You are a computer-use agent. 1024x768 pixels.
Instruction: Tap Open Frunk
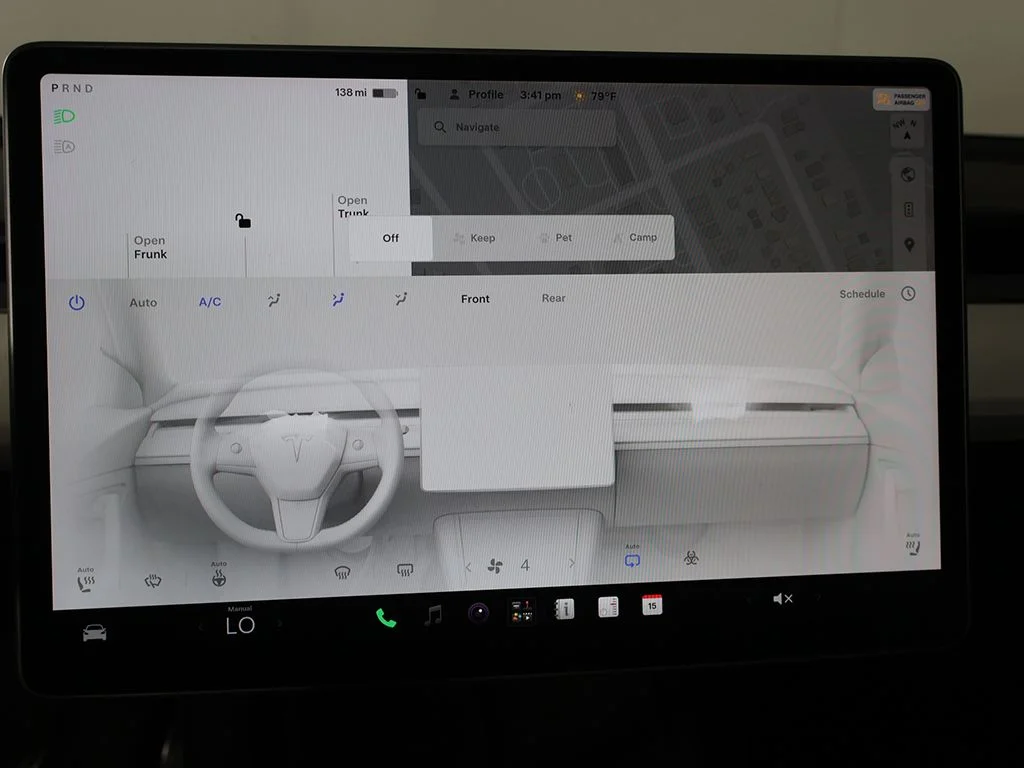click(x=150, y=248)
